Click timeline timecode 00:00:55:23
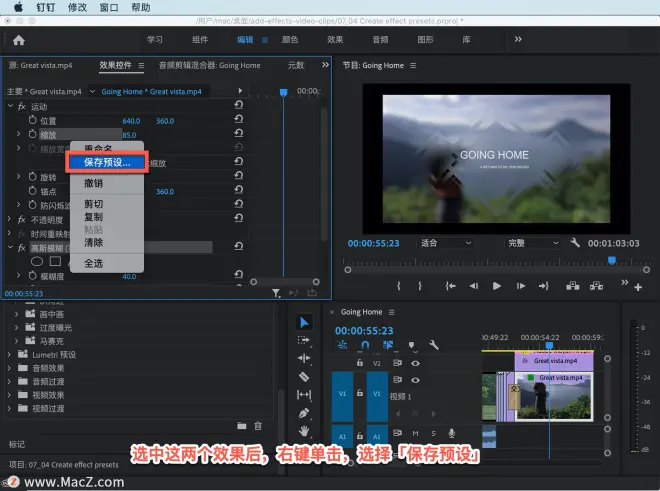Viewport: 660px width, 491px height. [365, 331]
